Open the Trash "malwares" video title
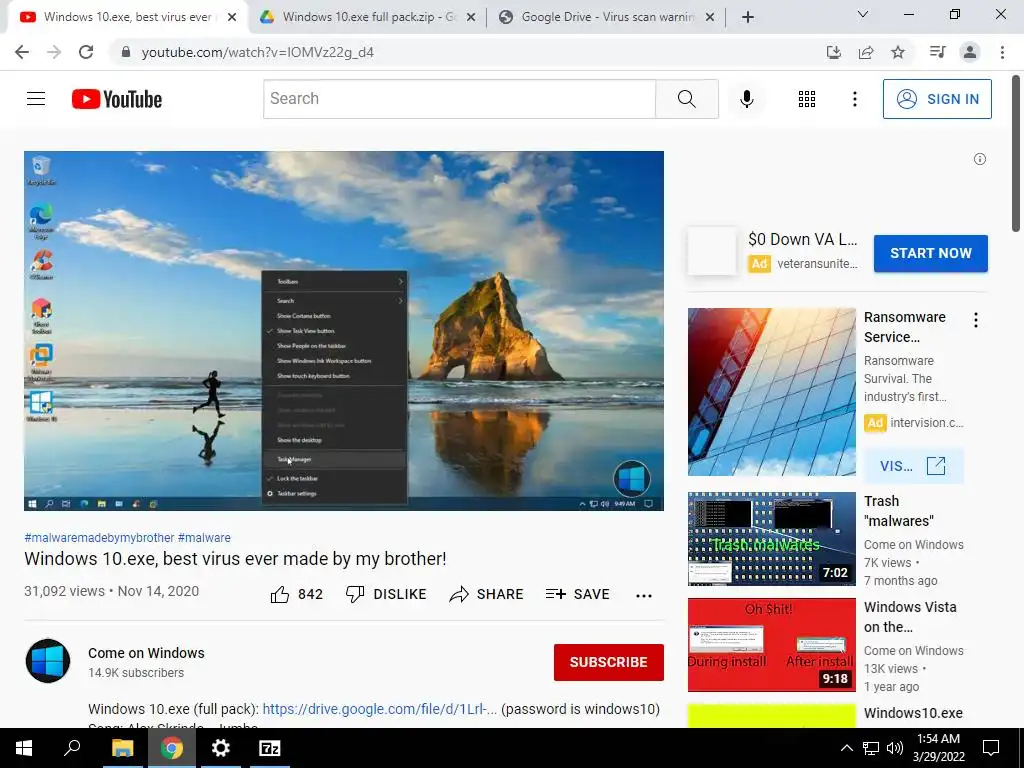The height and width of the screenshot is (768, 1024). click(898, 511)
